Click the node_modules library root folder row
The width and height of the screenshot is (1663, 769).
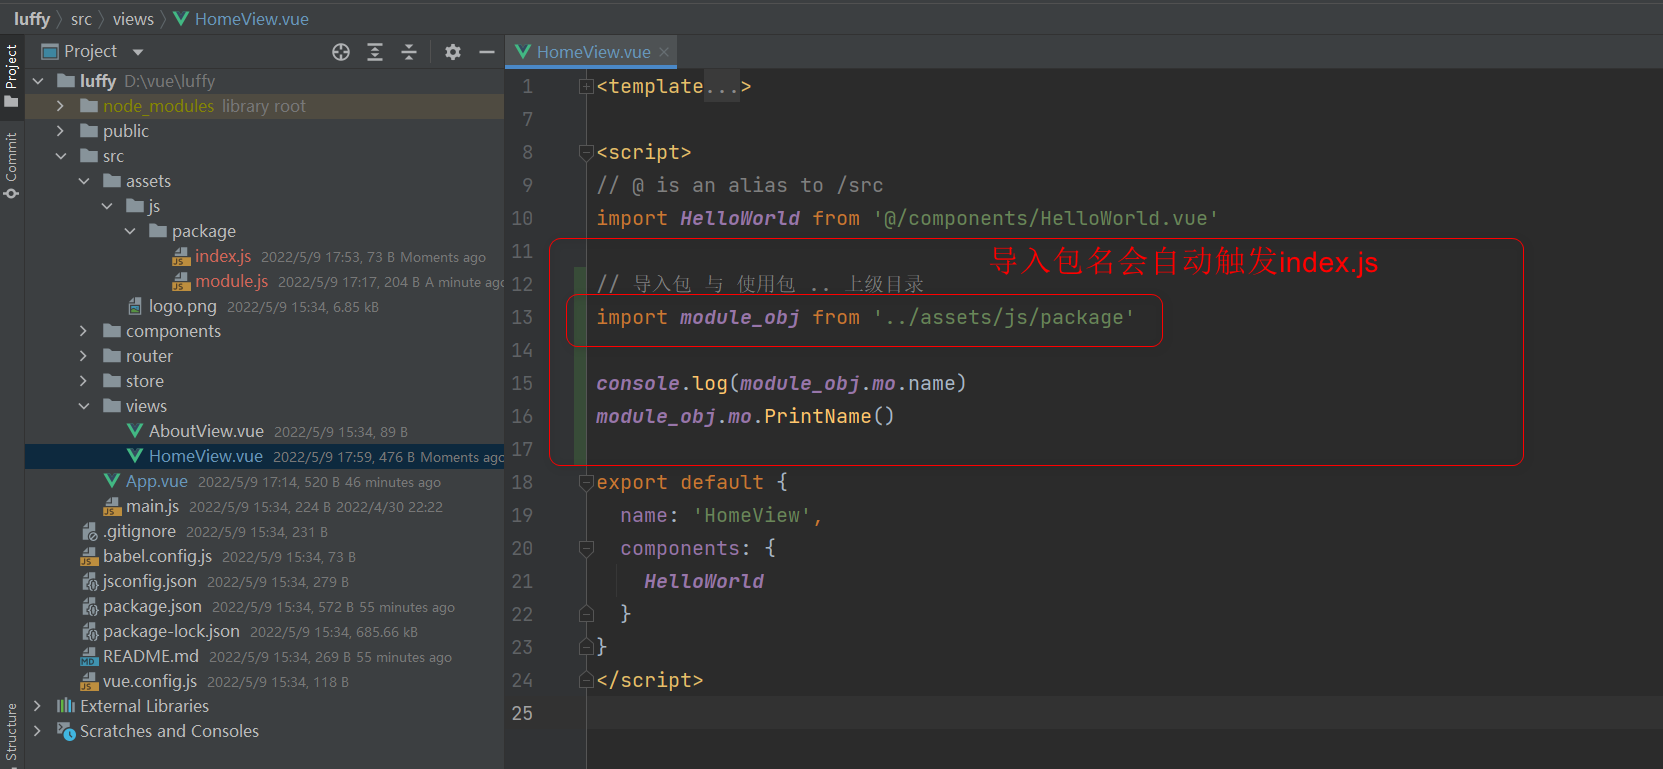coord(264,106)
